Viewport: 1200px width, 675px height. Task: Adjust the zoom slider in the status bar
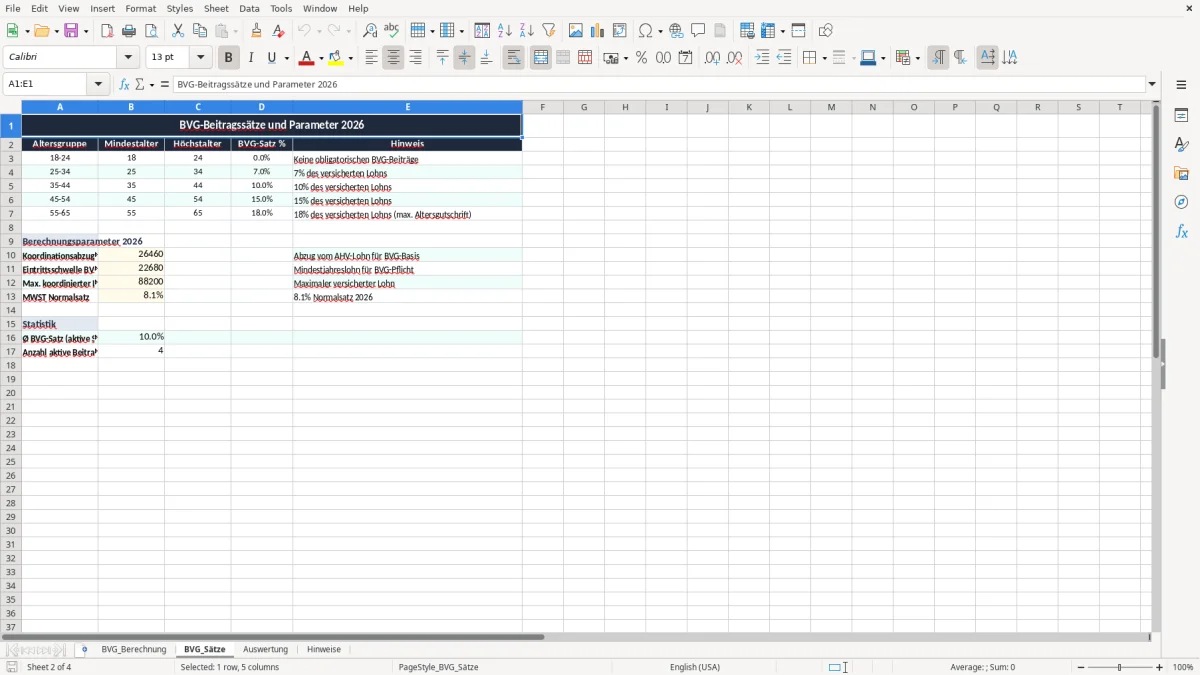pos(1120,667)
